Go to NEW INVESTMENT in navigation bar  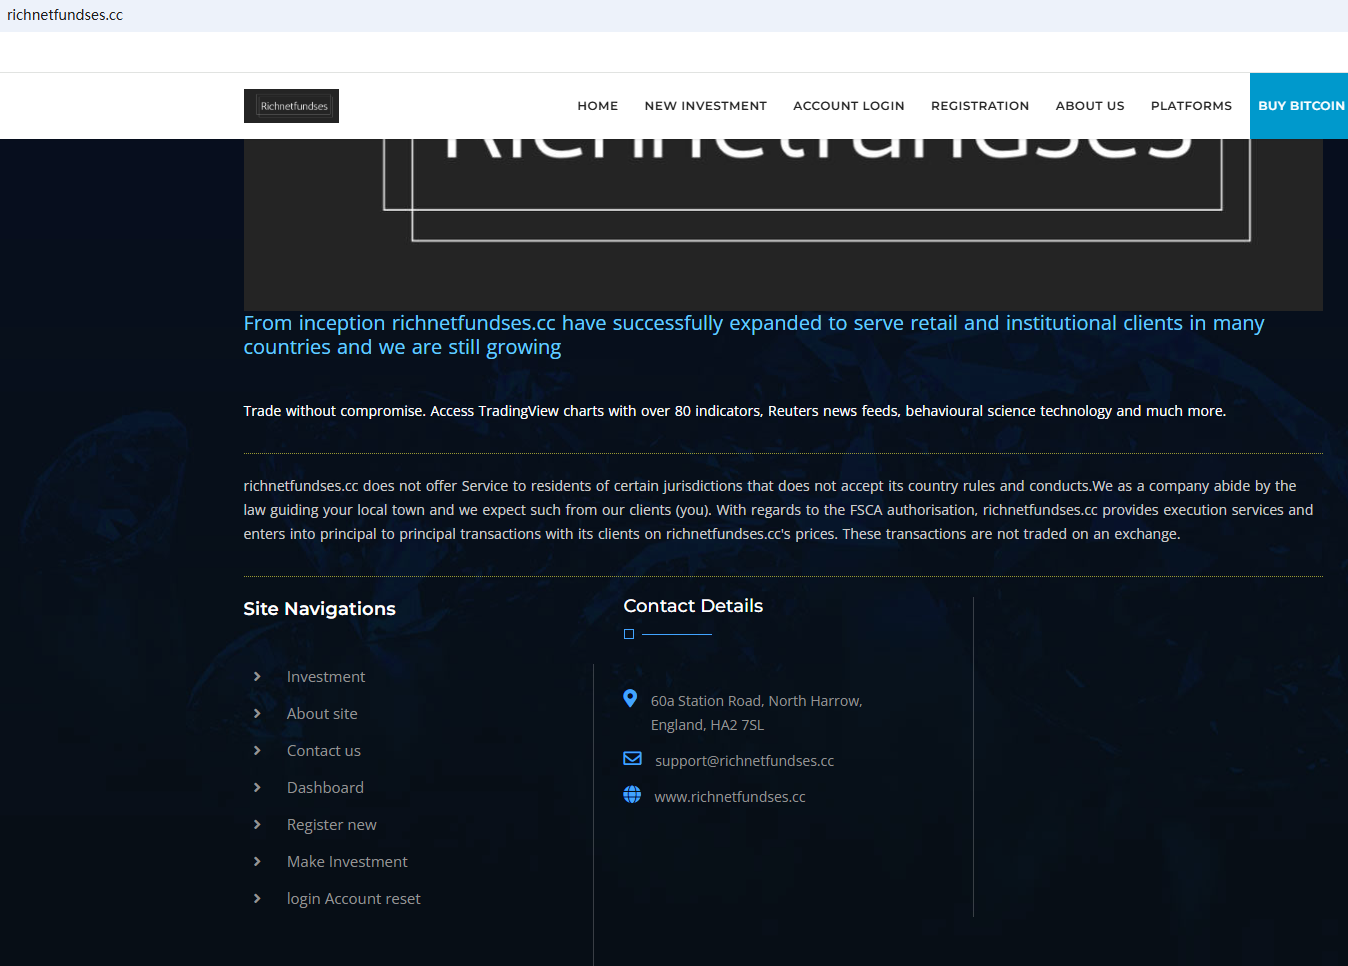tap(705, 106)
